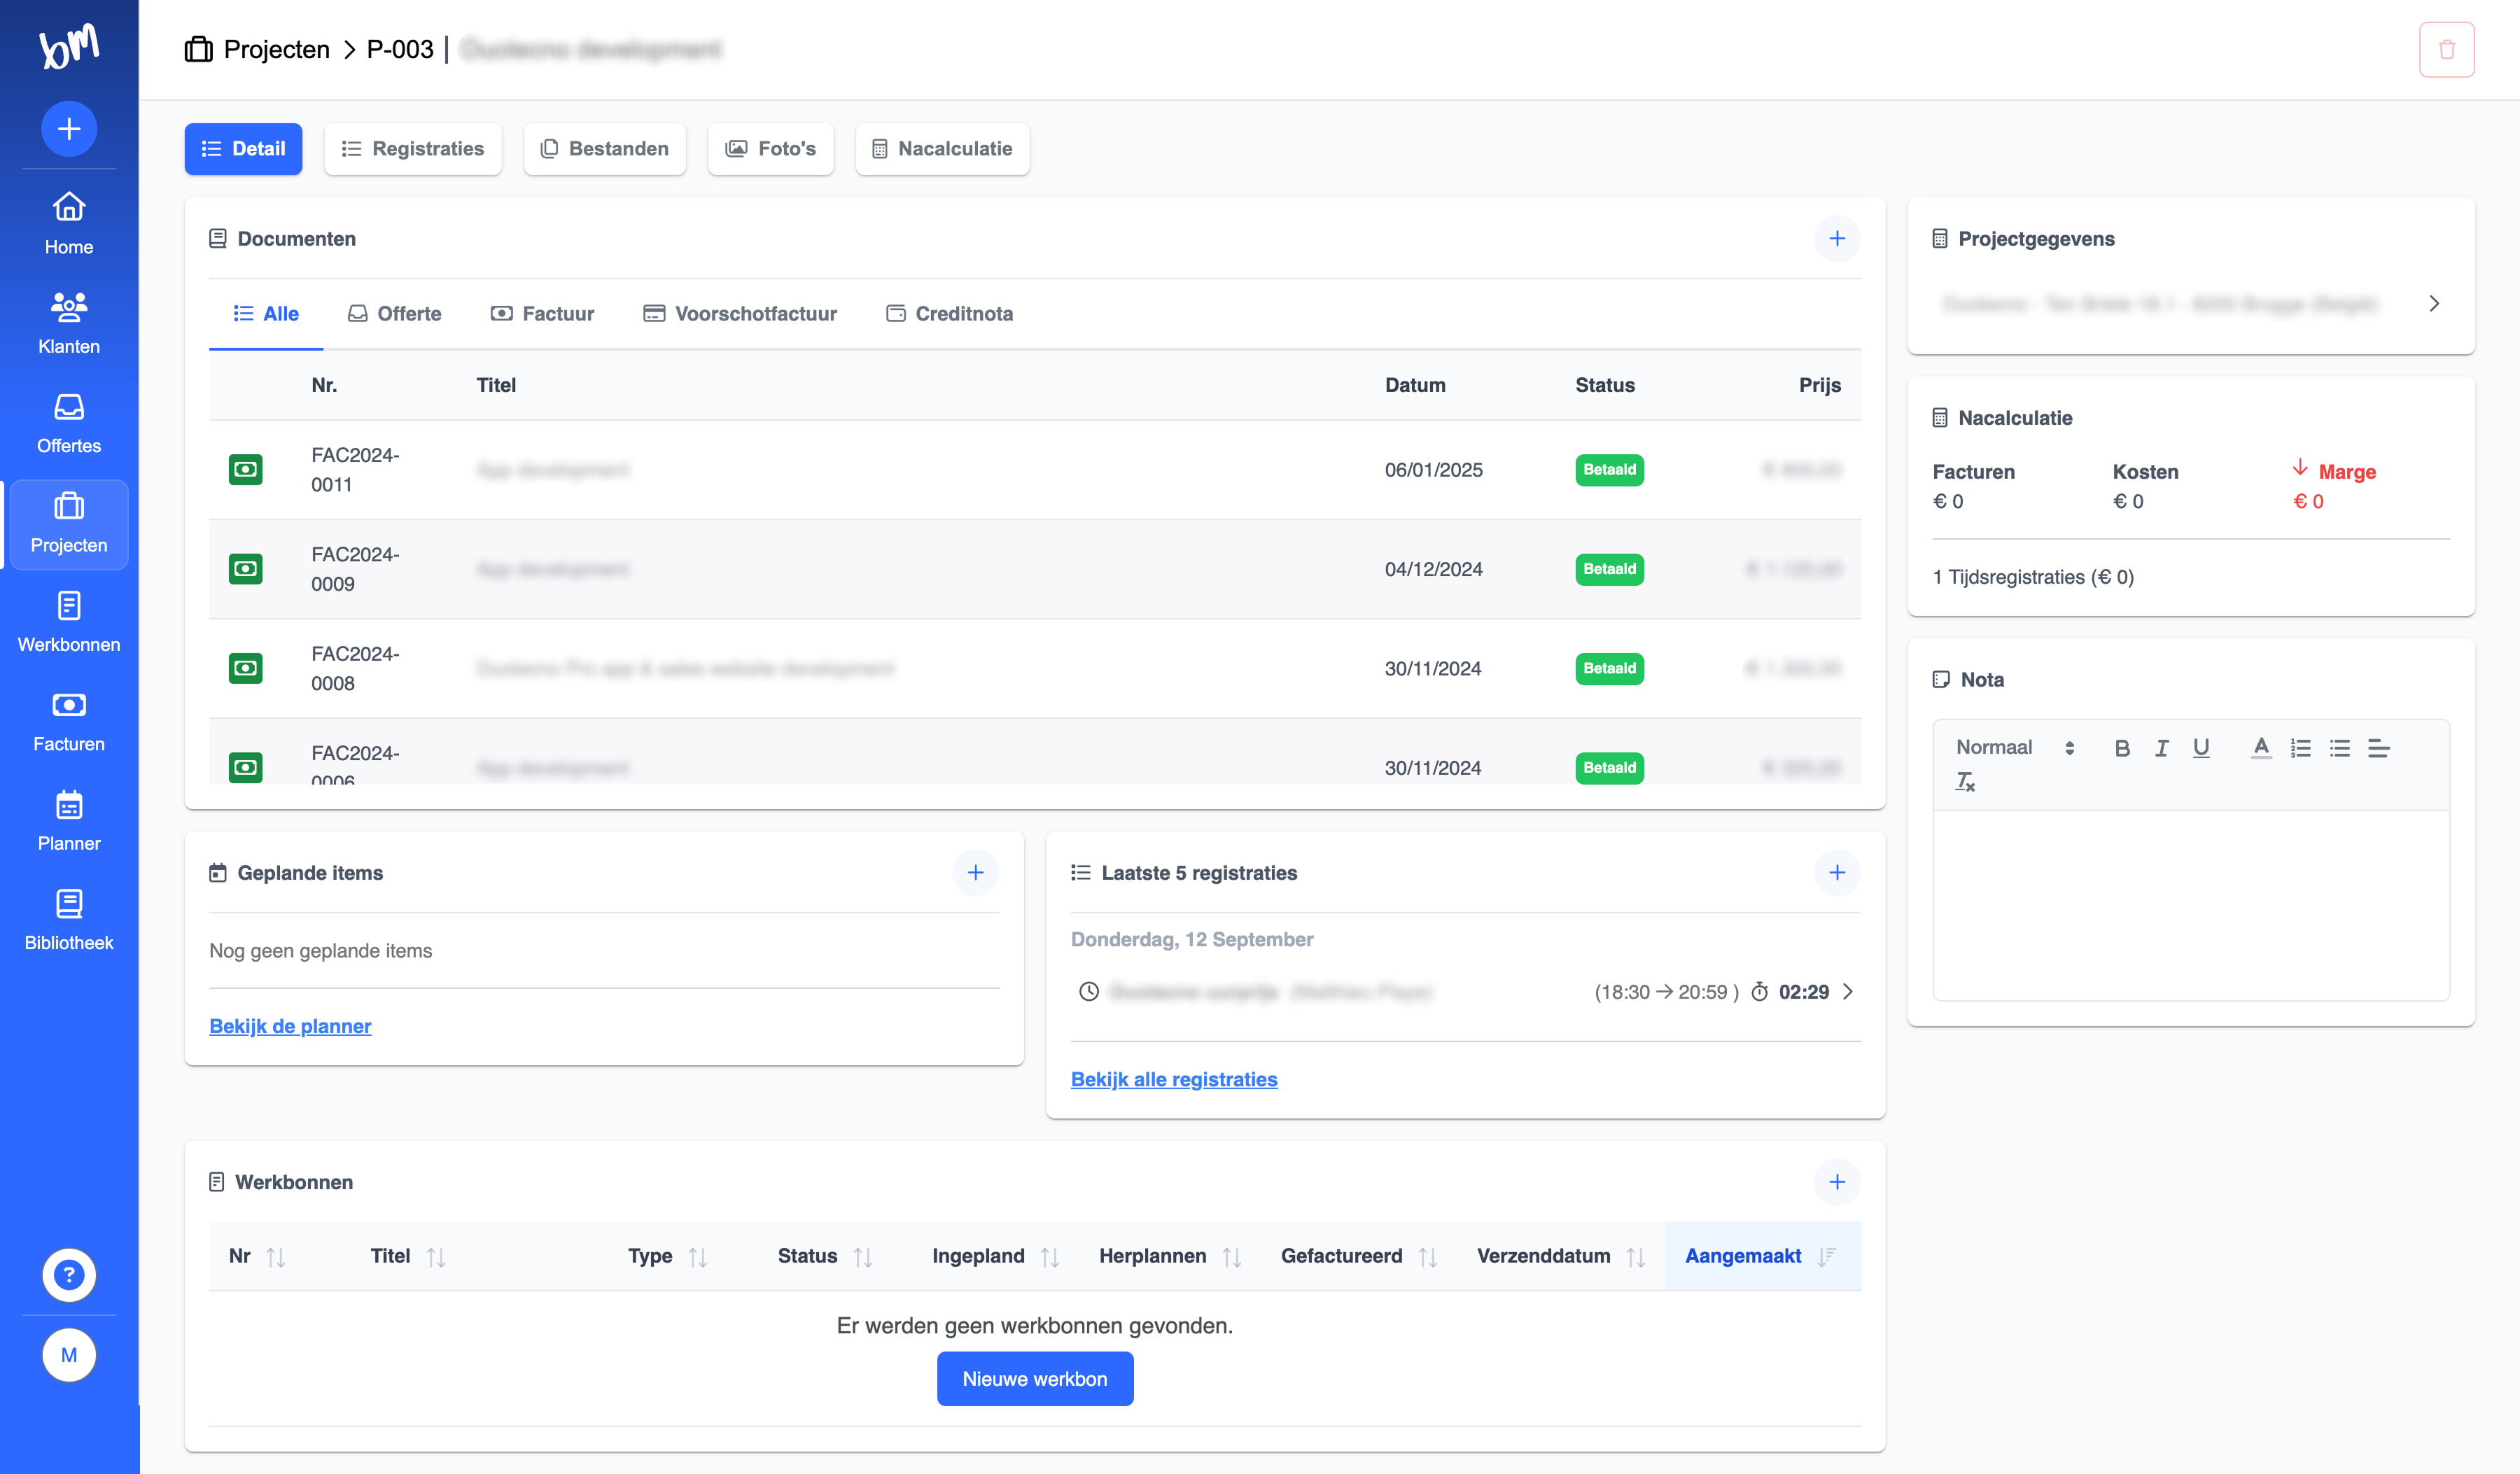Click the blue plus button in sidebar
Screen dimensions: 2520x1474
[69, 128]
